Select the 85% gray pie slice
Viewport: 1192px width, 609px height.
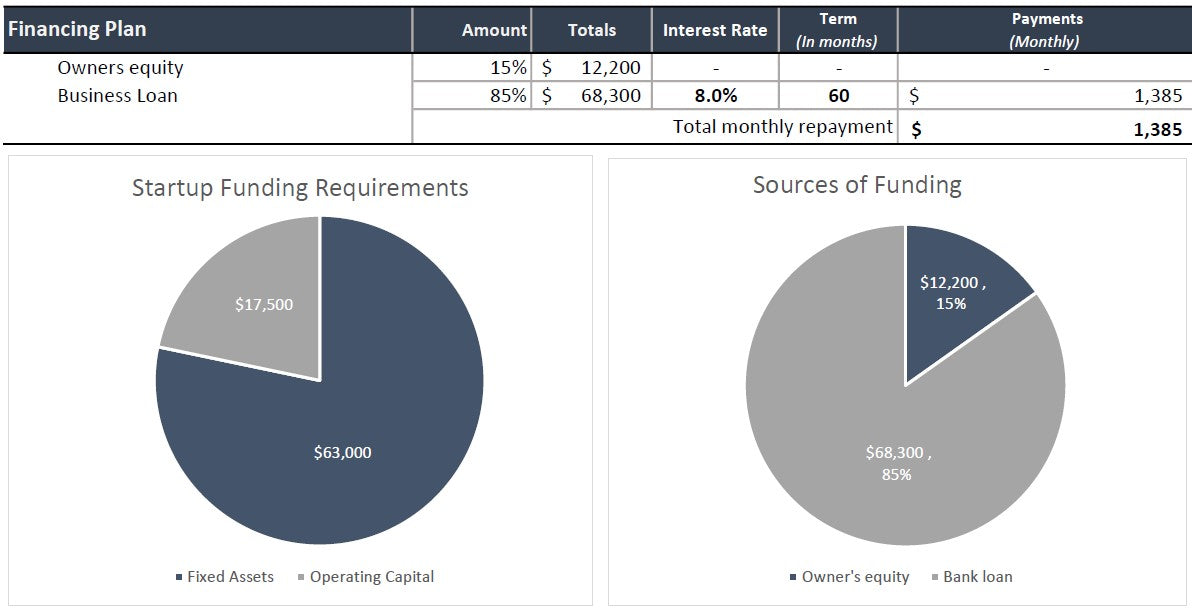click(x=860, y=440)
